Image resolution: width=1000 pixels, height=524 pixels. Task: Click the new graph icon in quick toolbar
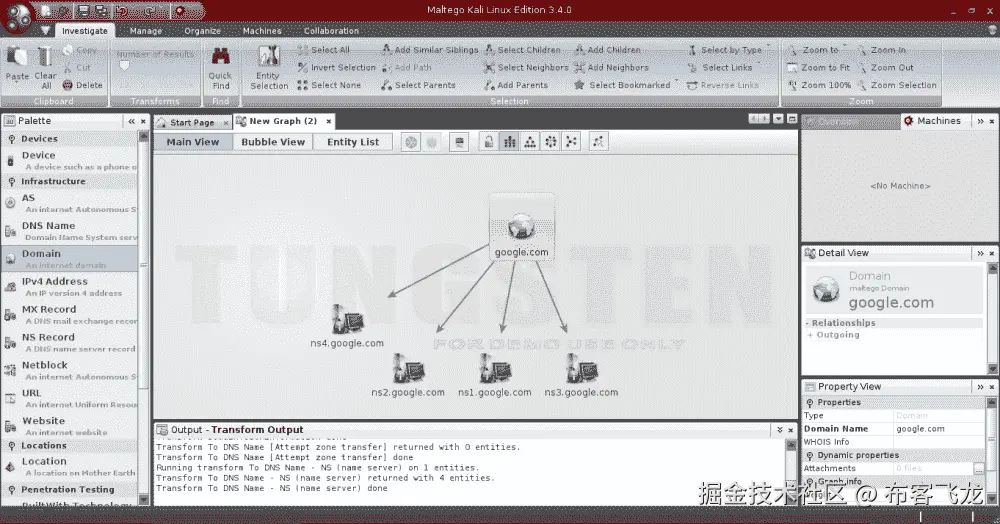click(x=45, y=11)
